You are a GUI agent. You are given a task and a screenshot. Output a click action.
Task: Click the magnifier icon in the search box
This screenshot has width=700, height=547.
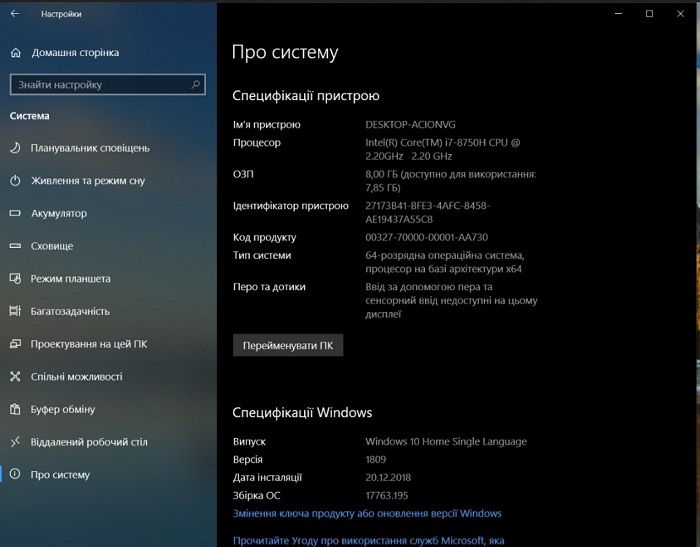coord(195,84)
